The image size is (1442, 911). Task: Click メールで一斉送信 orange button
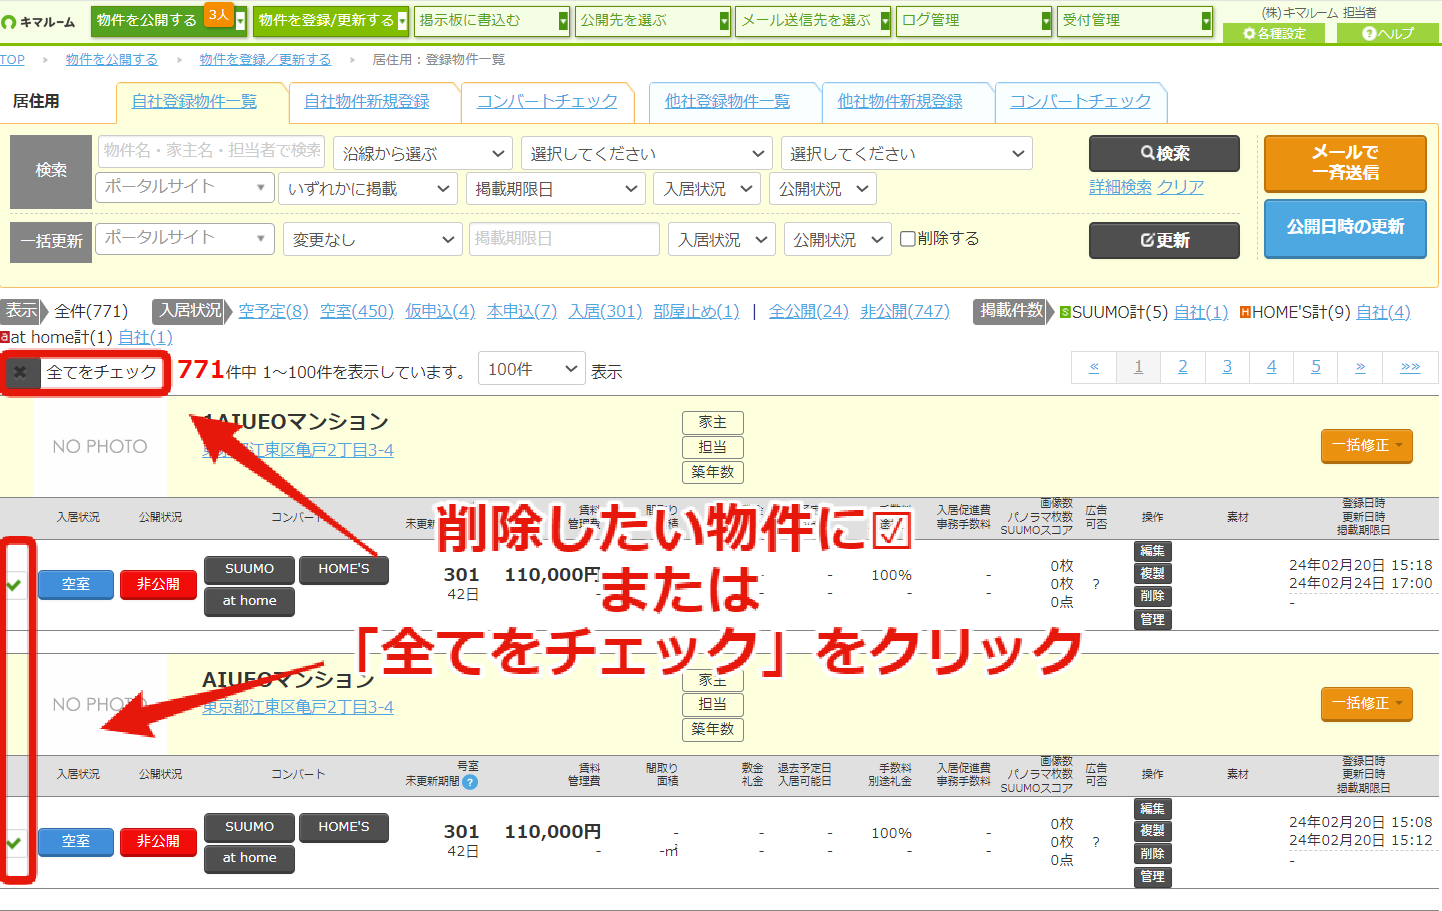[x=1345, y=163]
